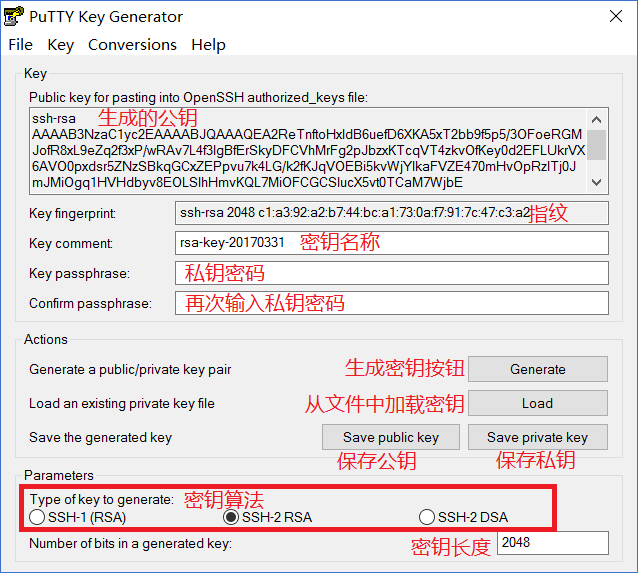The height and width of the screenshot is (573, 638).
Task: Click the number of bits field
Action: [x=552, y=543]
